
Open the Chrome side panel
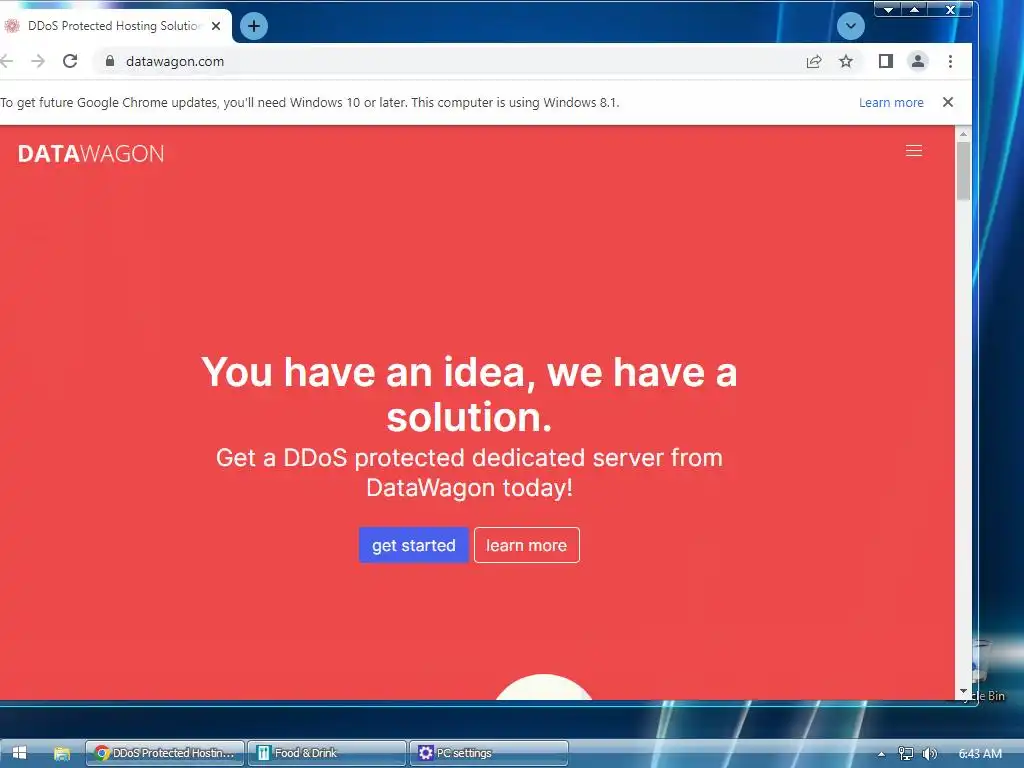(x=886, y=61)
